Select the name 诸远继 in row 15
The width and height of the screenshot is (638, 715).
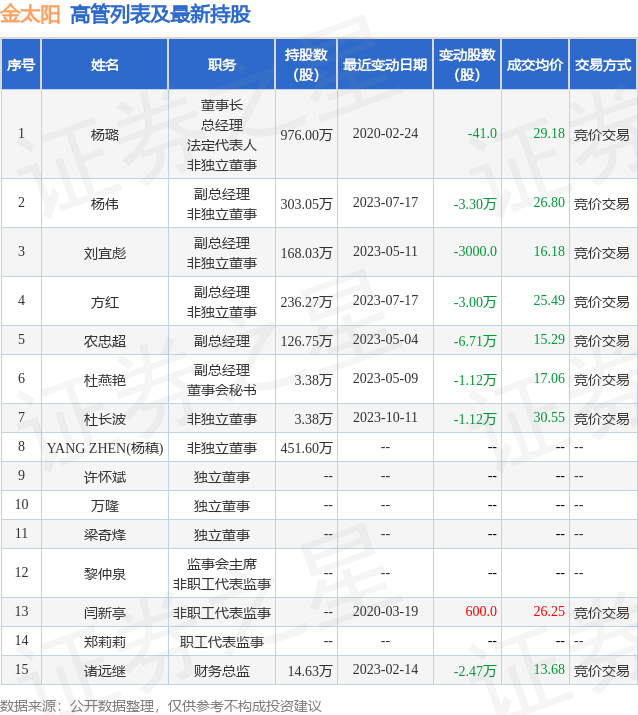104,671
